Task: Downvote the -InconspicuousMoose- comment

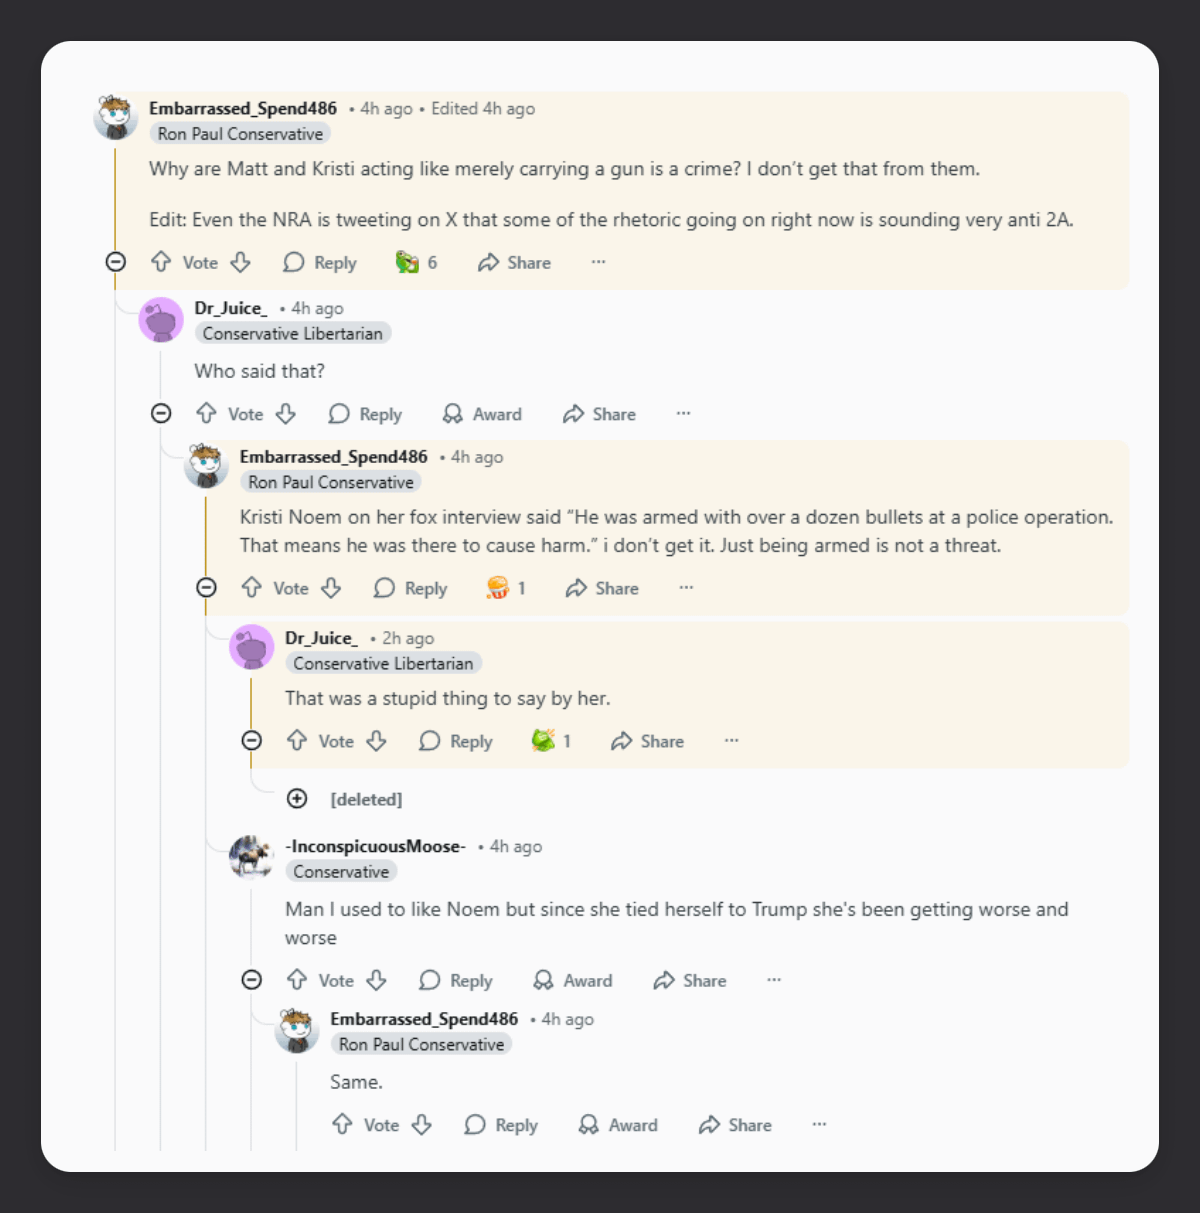Action: tap(376, 980)
